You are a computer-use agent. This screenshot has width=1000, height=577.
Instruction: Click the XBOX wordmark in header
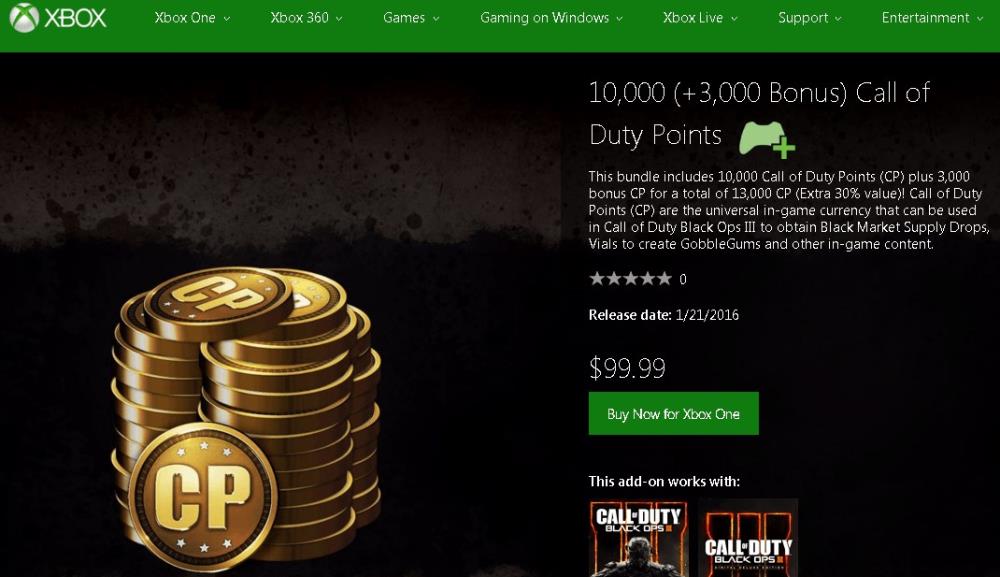[75, 18]
